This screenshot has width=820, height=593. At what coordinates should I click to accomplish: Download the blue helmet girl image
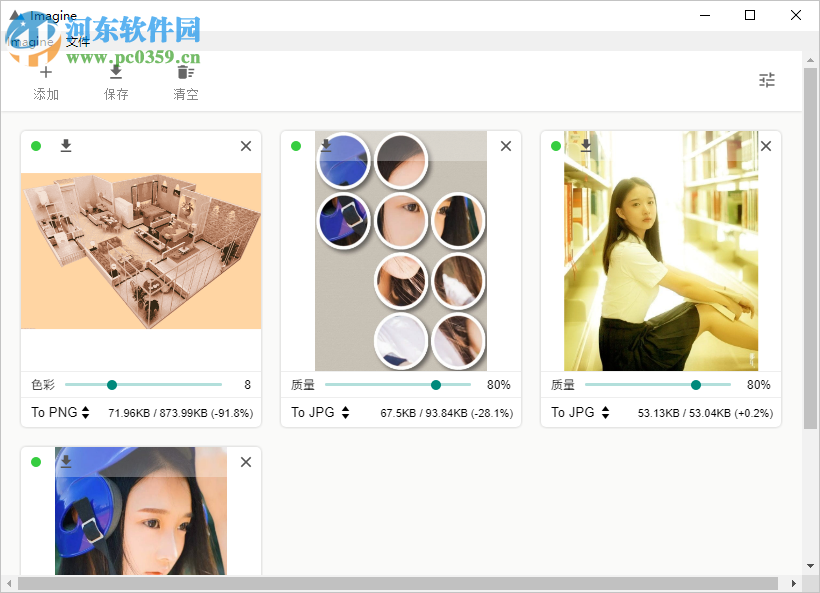tap(66, 461)
